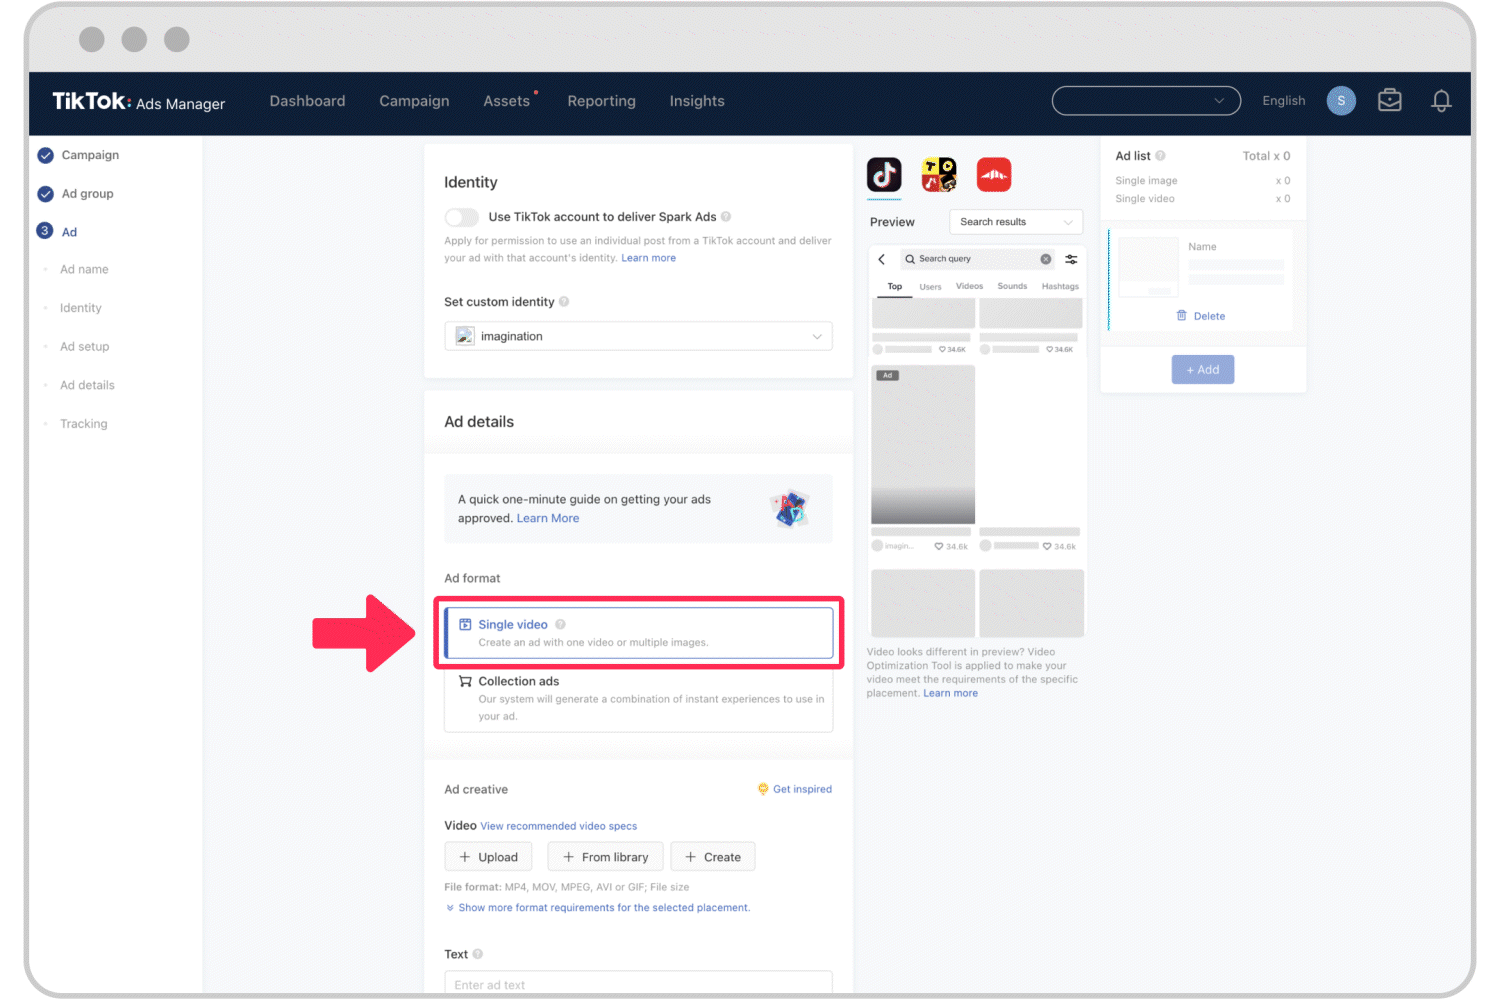The height and width of the screenshot is (1000, 1500).
Task: Select the red Pangle placement icon
Action: [x=994, y=175]
